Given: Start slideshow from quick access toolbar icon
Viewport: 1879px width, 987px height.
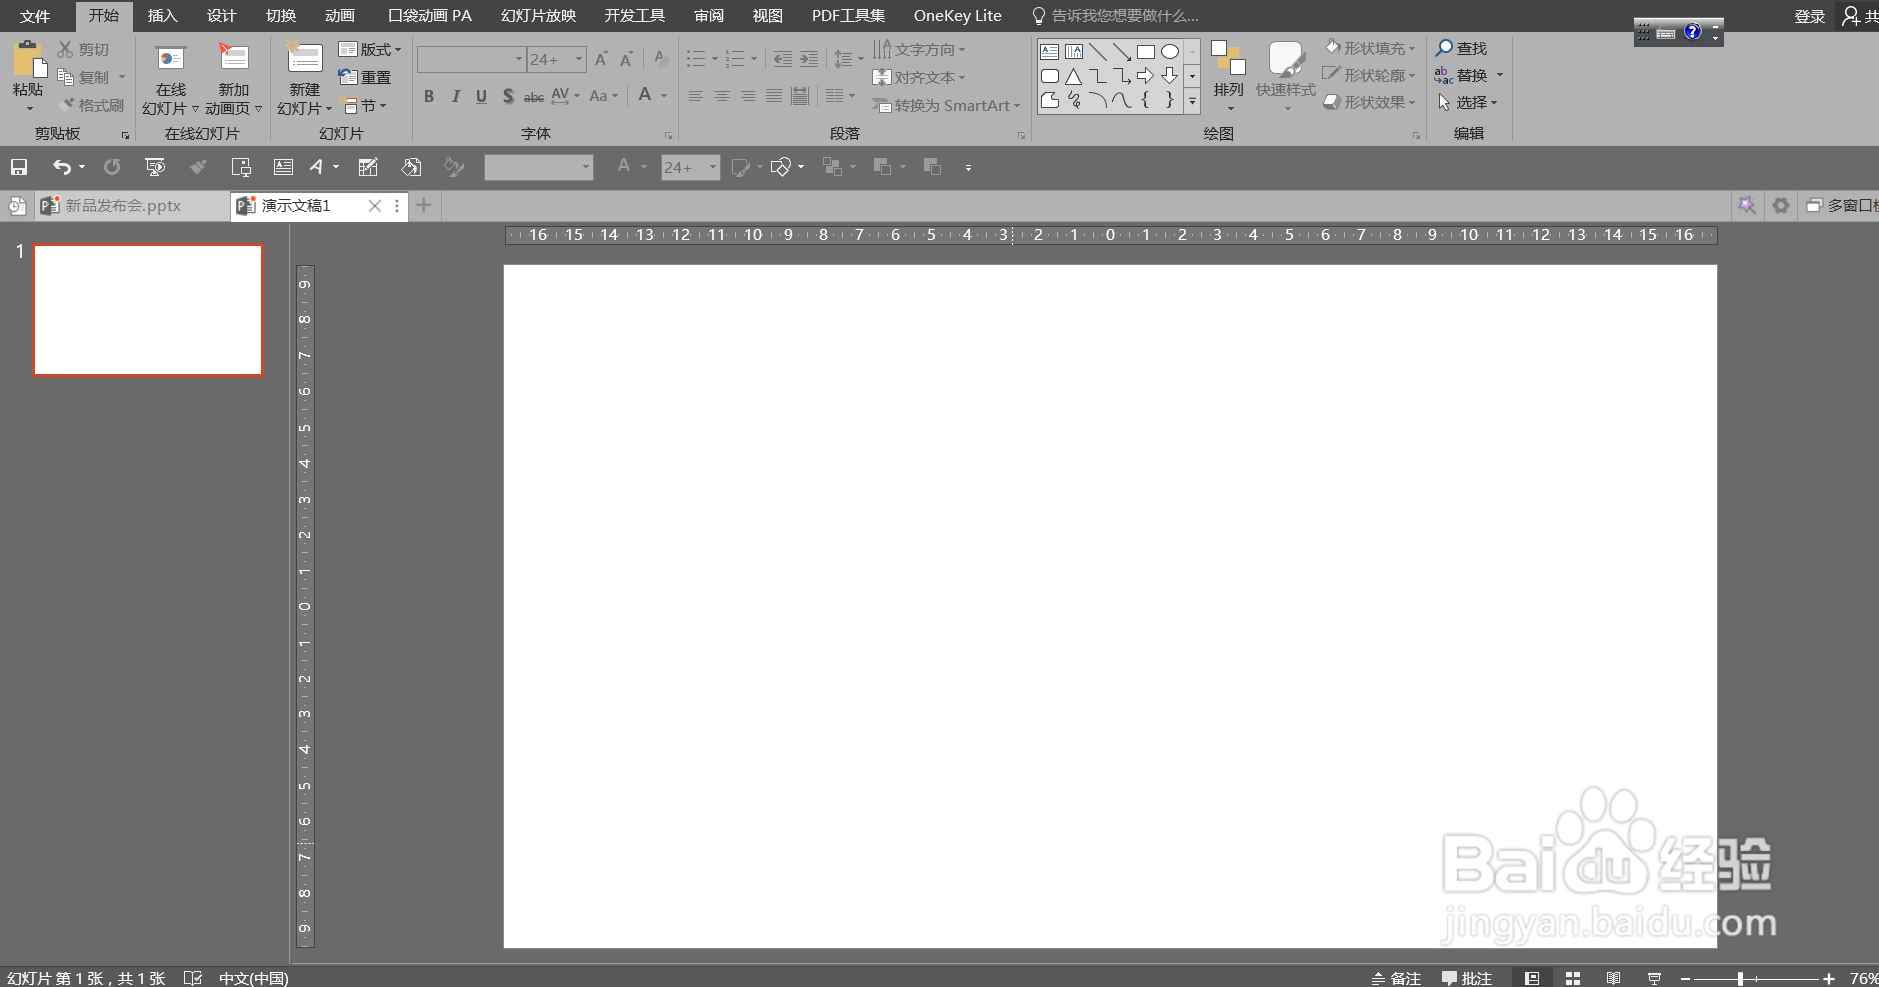Looking at the screenshot, I should pyautogui.click(x=155, y=167).
